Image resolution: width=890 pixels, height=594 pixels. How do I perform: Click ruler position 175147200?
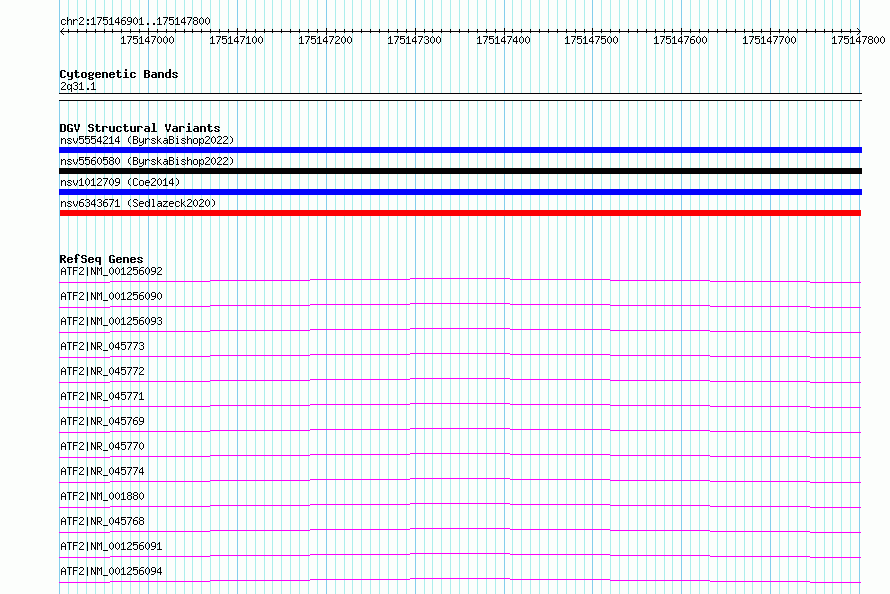click(x=325, y=40)
